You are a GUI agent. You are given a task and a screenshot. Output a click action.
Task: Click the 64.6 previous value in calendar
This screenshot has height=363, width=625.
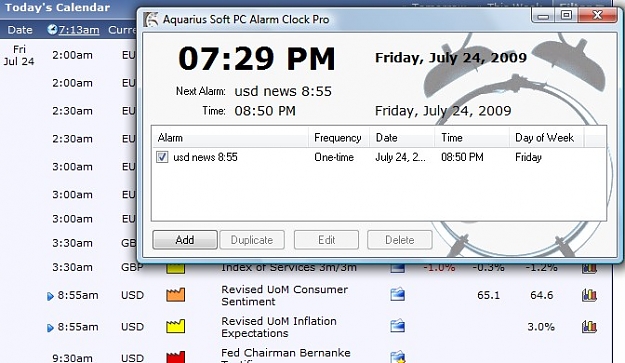tap(542, 295)
